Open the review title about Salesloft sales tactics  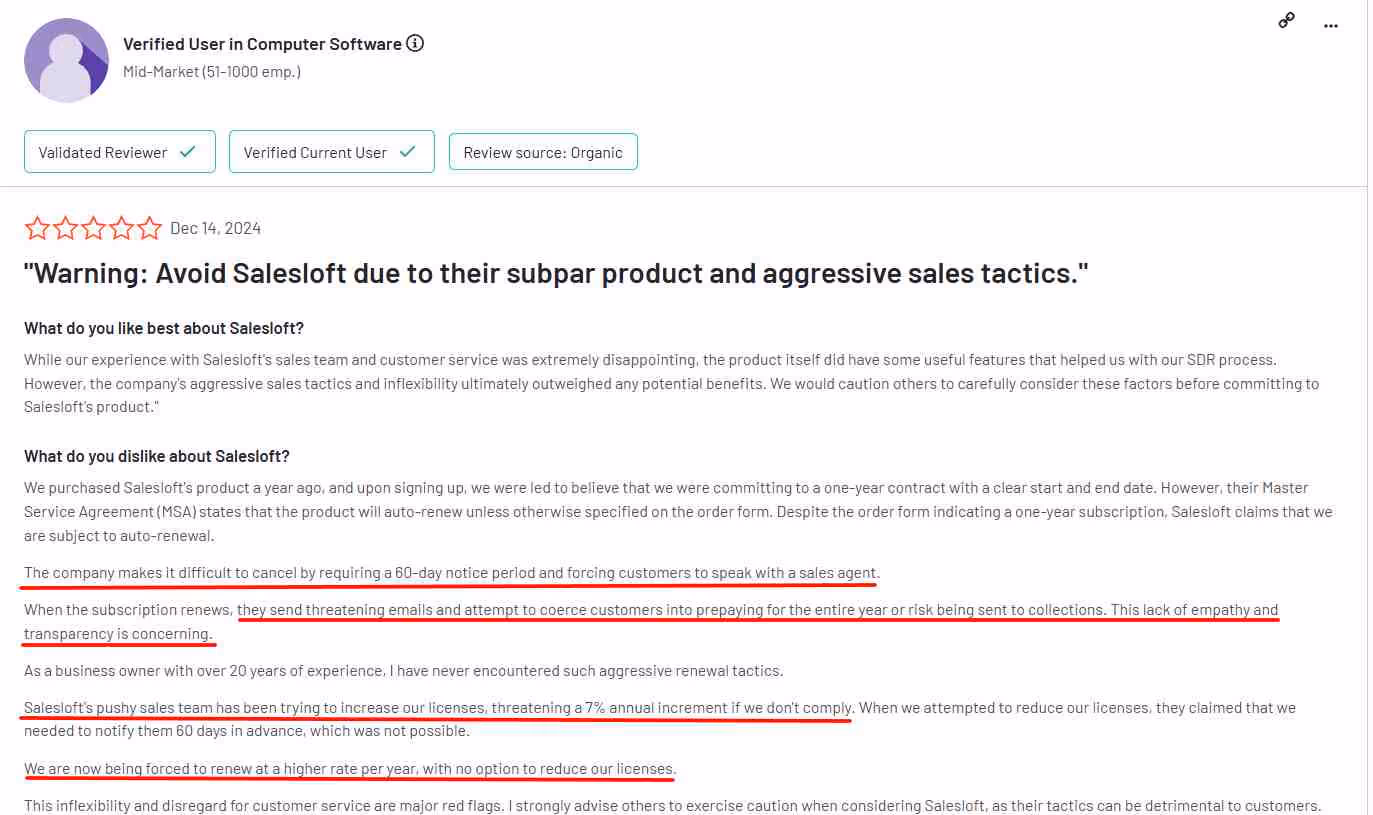[x=557, y=272]
